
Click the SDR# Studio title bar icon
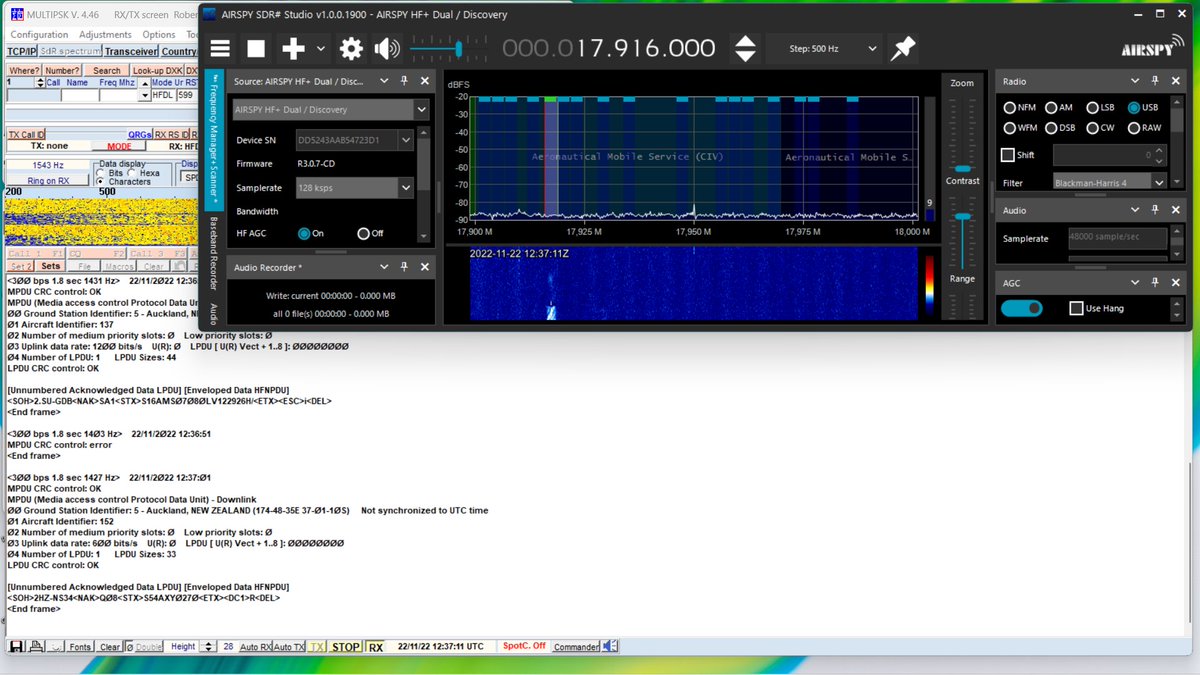pyautogui.click(x=210, y=14)
